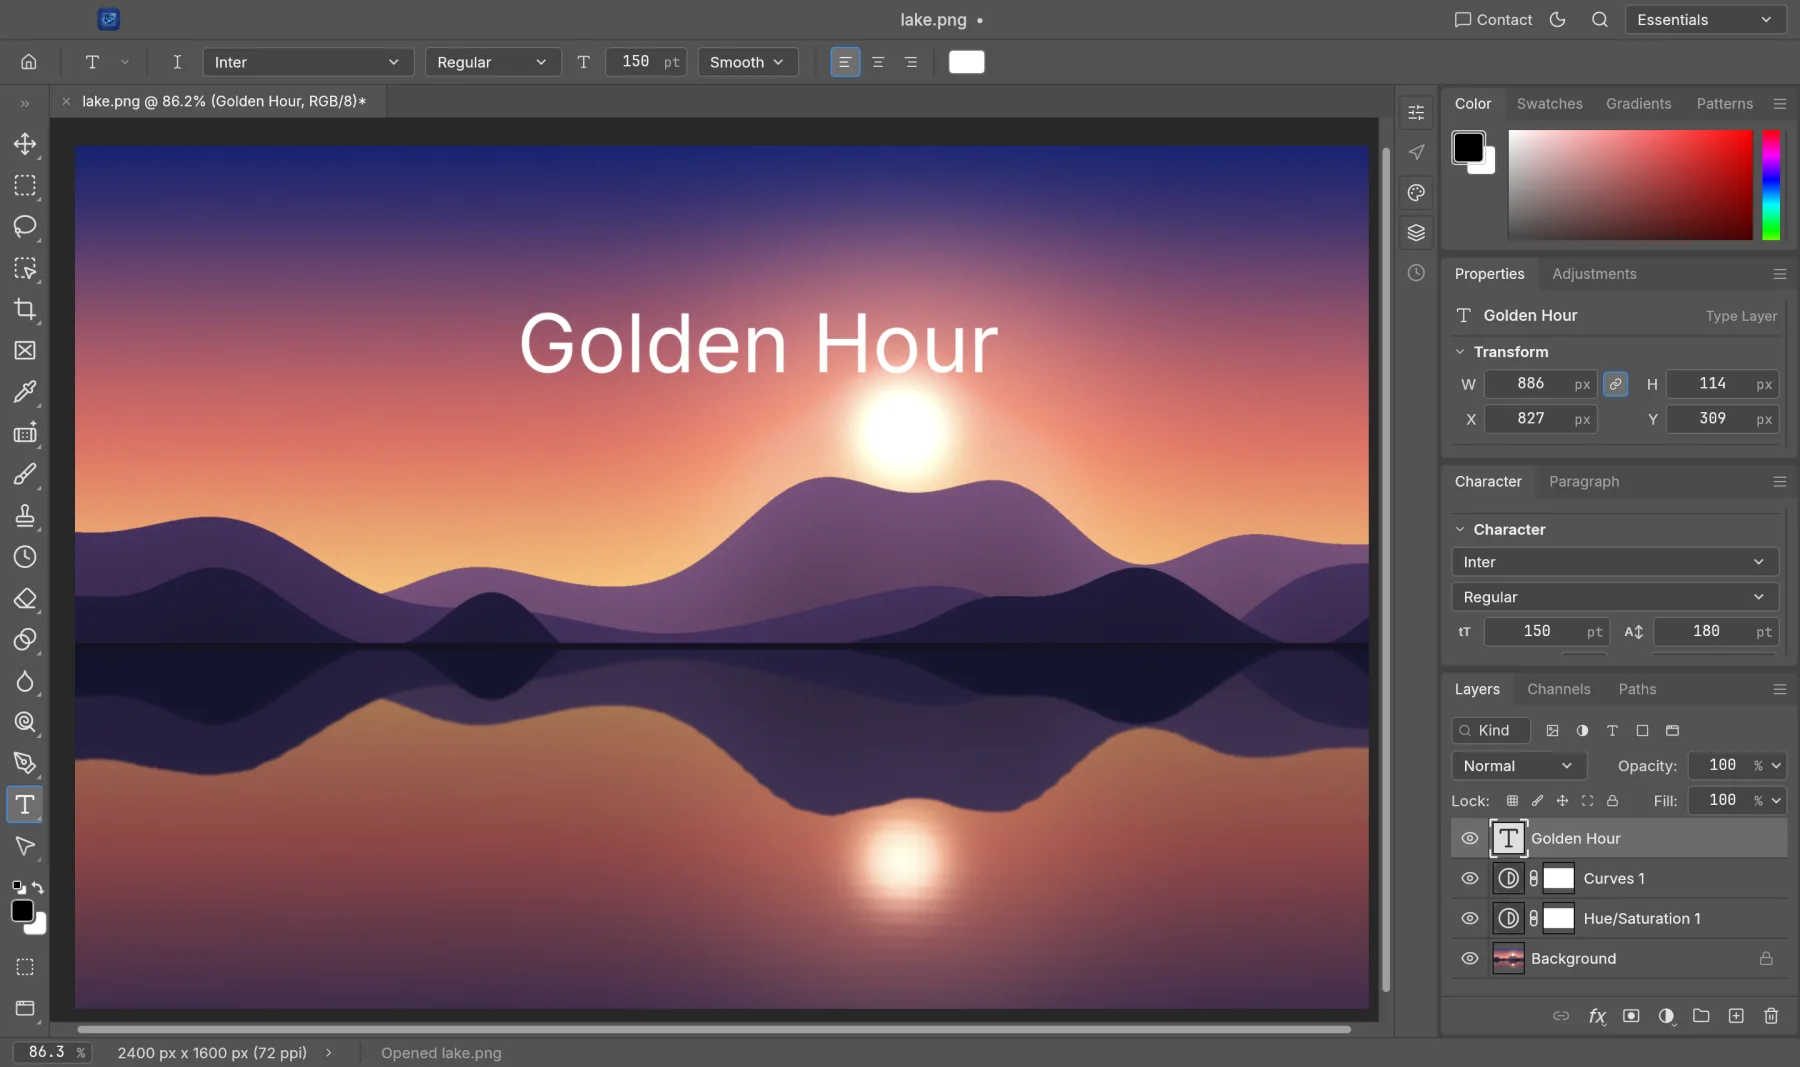Select the Move tool

(25, 144)
